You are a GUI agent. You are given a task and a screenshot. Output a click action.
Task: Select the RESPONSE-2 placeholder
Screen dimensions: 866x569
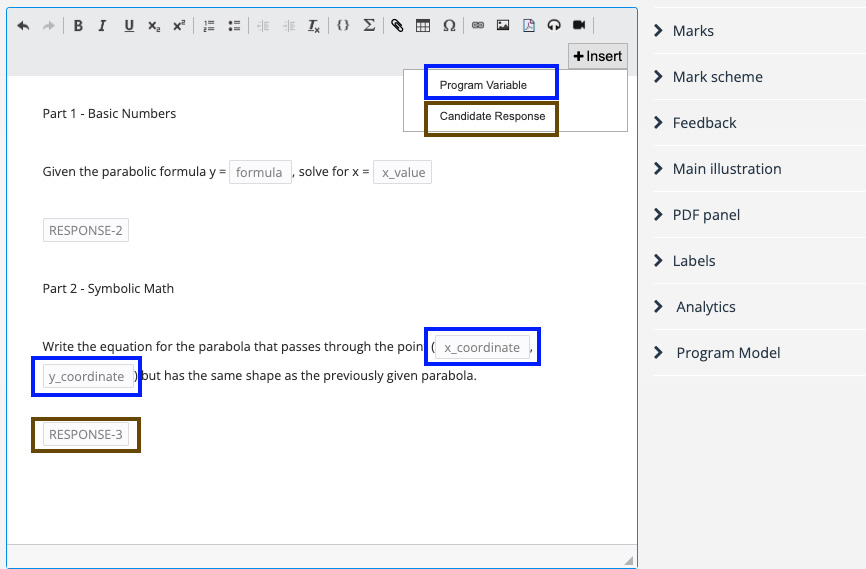coord(86,231)
